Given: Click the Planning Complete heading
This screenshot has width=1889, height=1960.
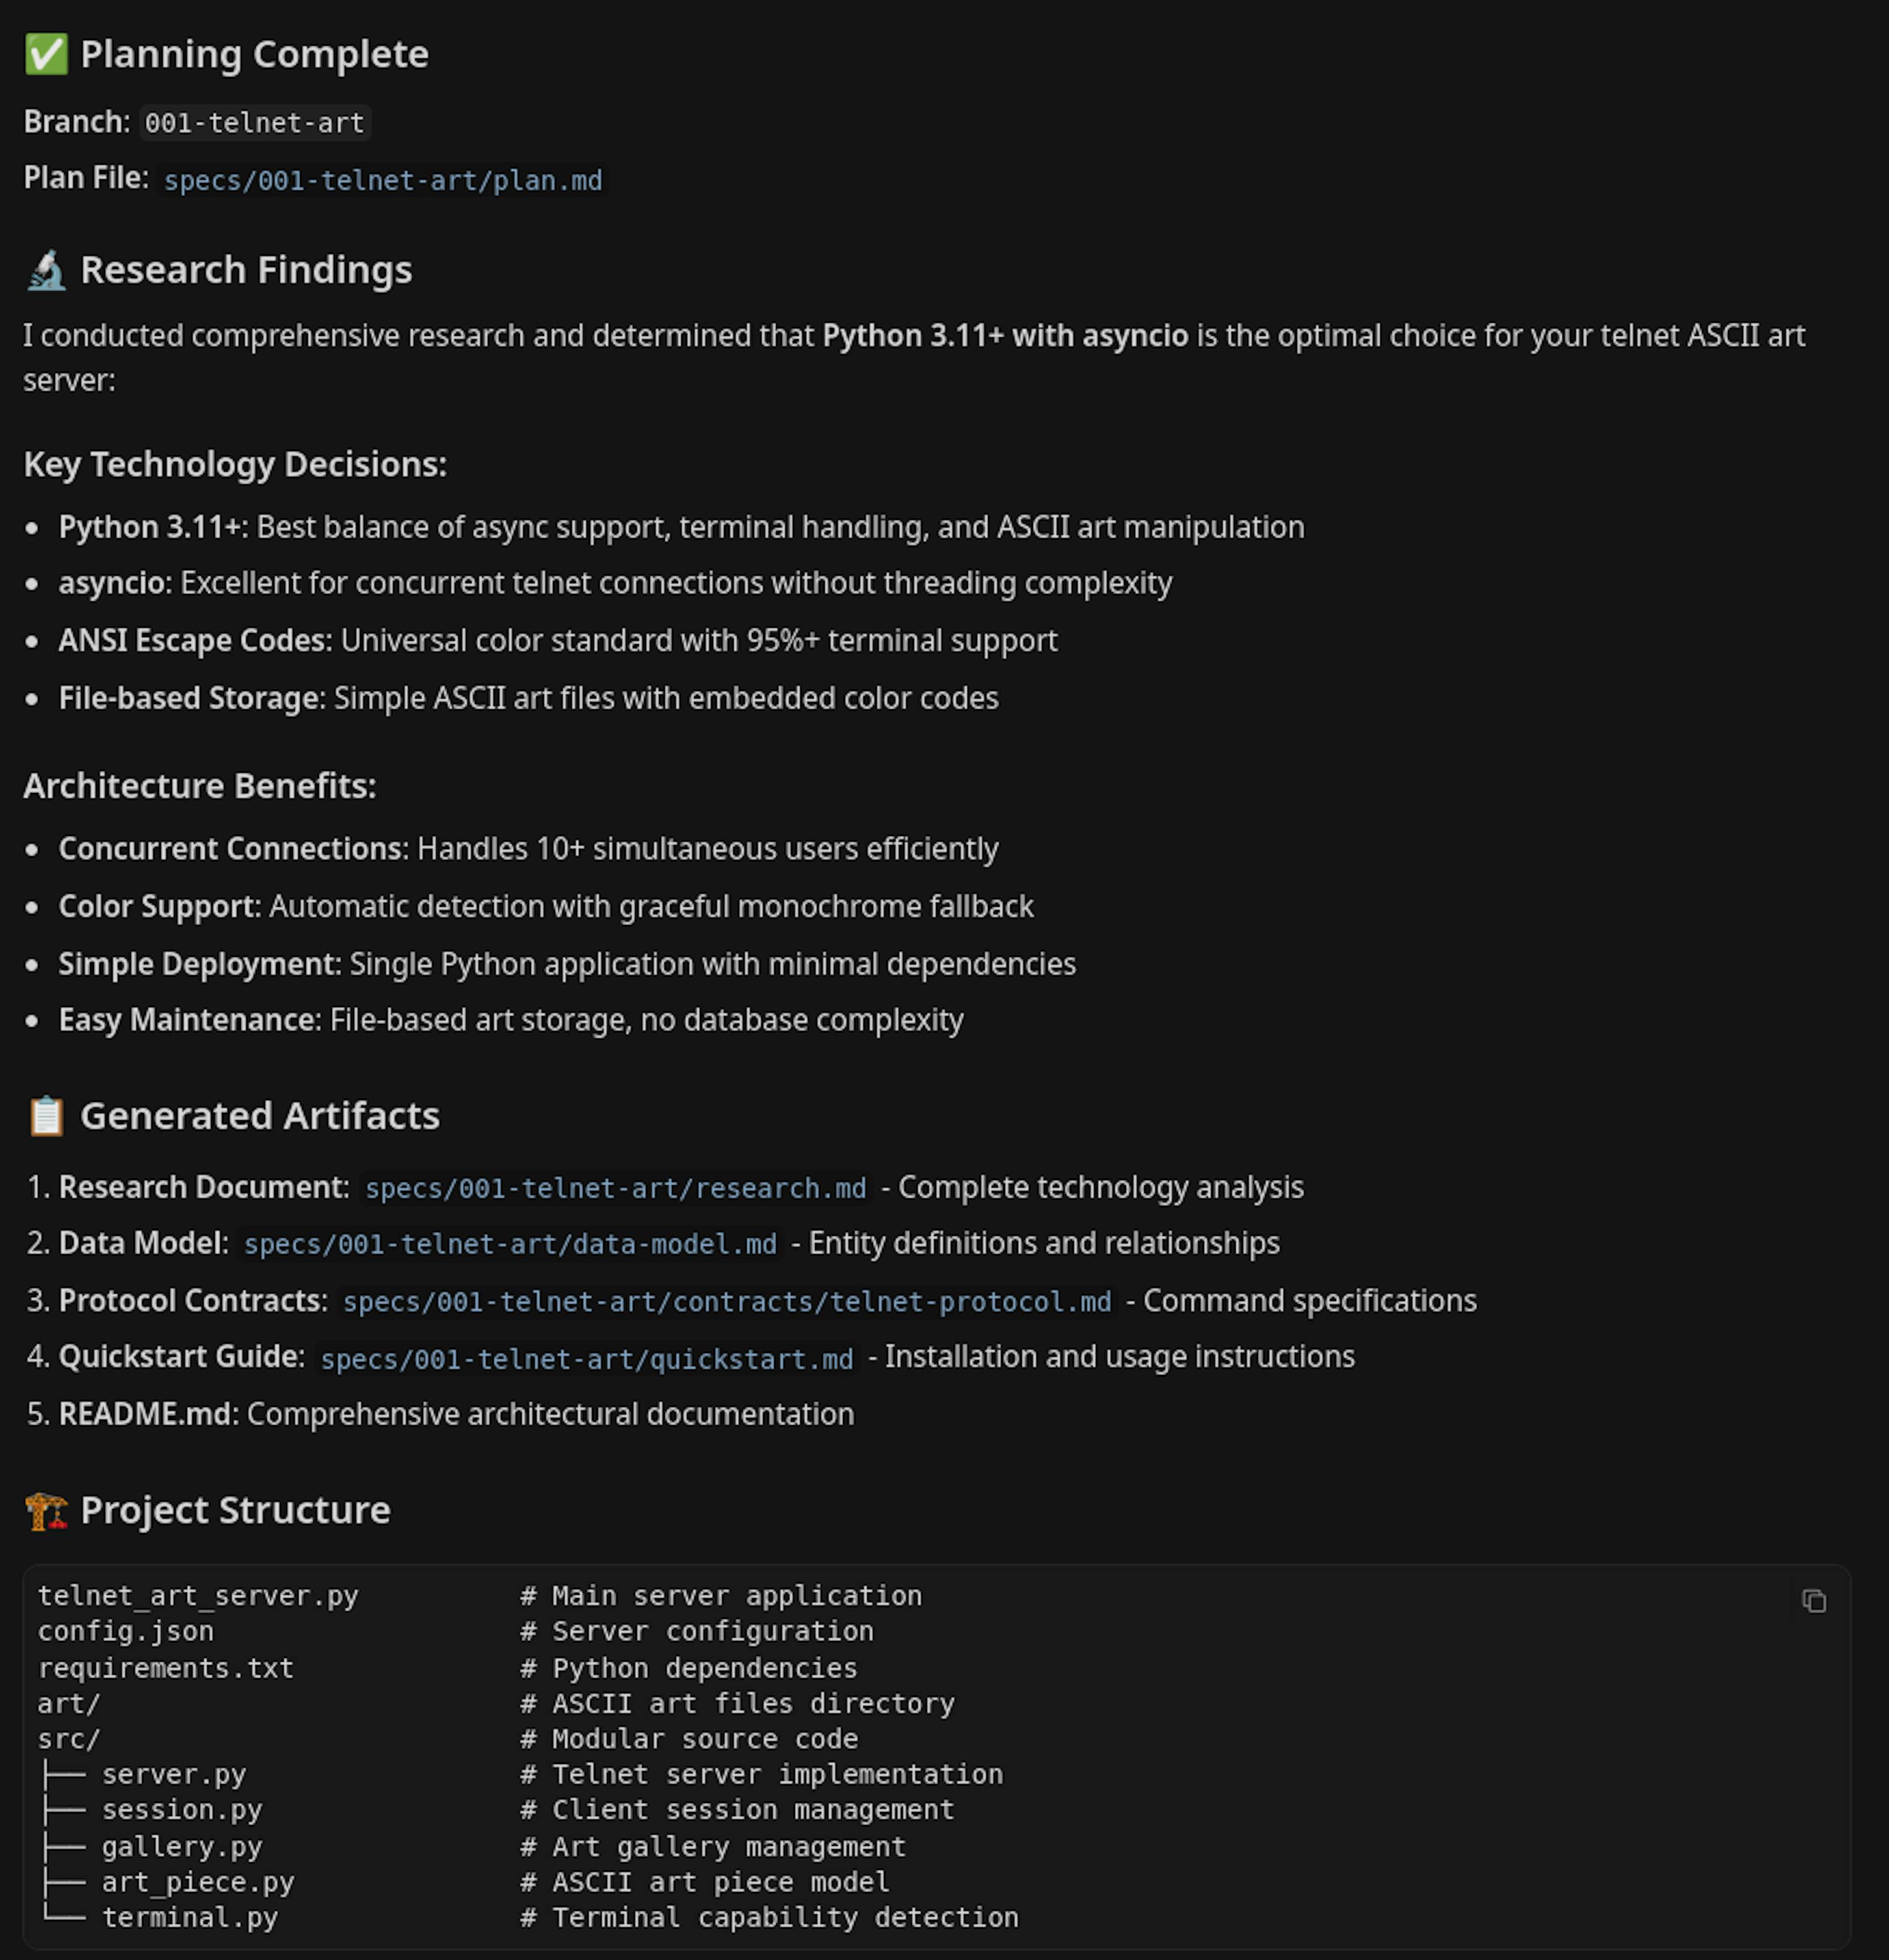Looking at the screenshot, I should (x=254, y=55).
